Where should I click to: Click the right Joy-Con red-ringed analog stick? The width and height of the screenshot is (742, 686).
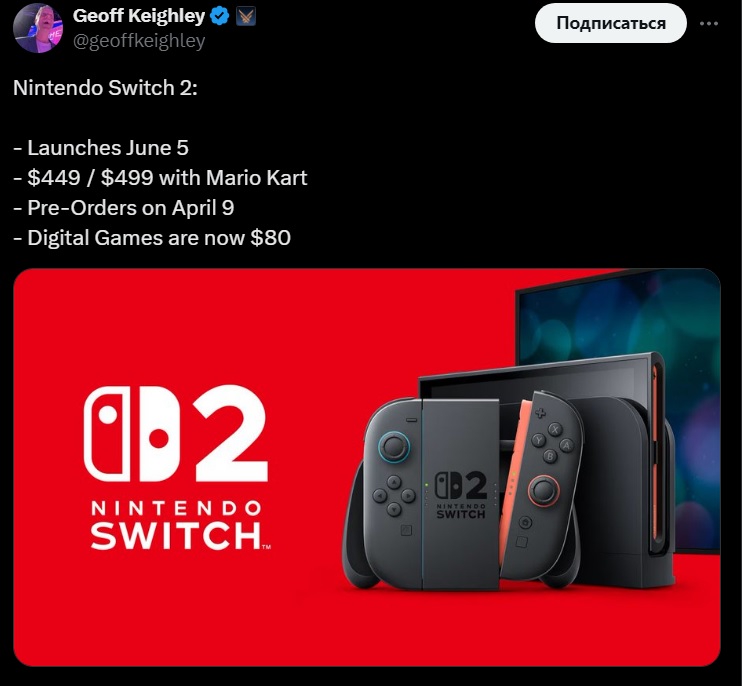(x=543, y=491)
